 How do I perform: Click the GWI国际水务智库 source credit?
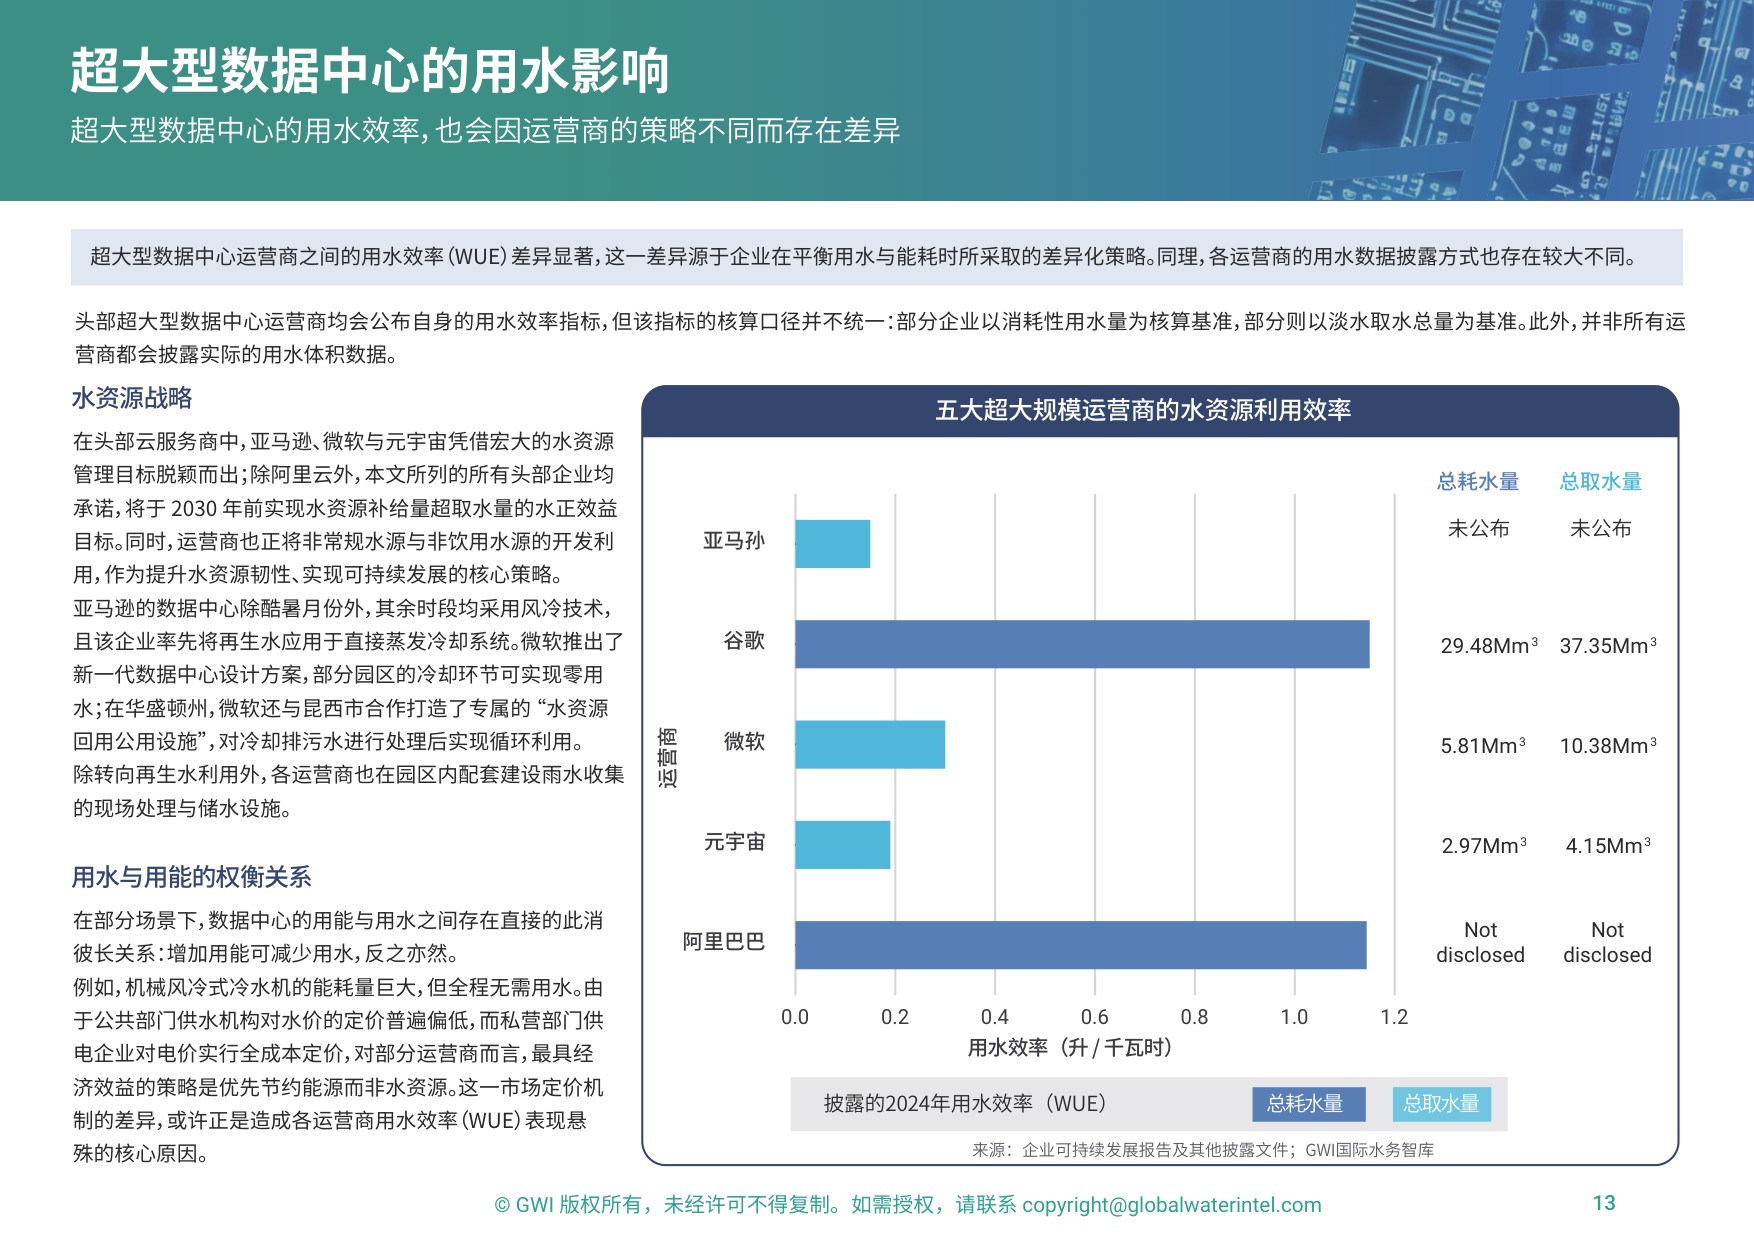[x=1372, y=1151]
